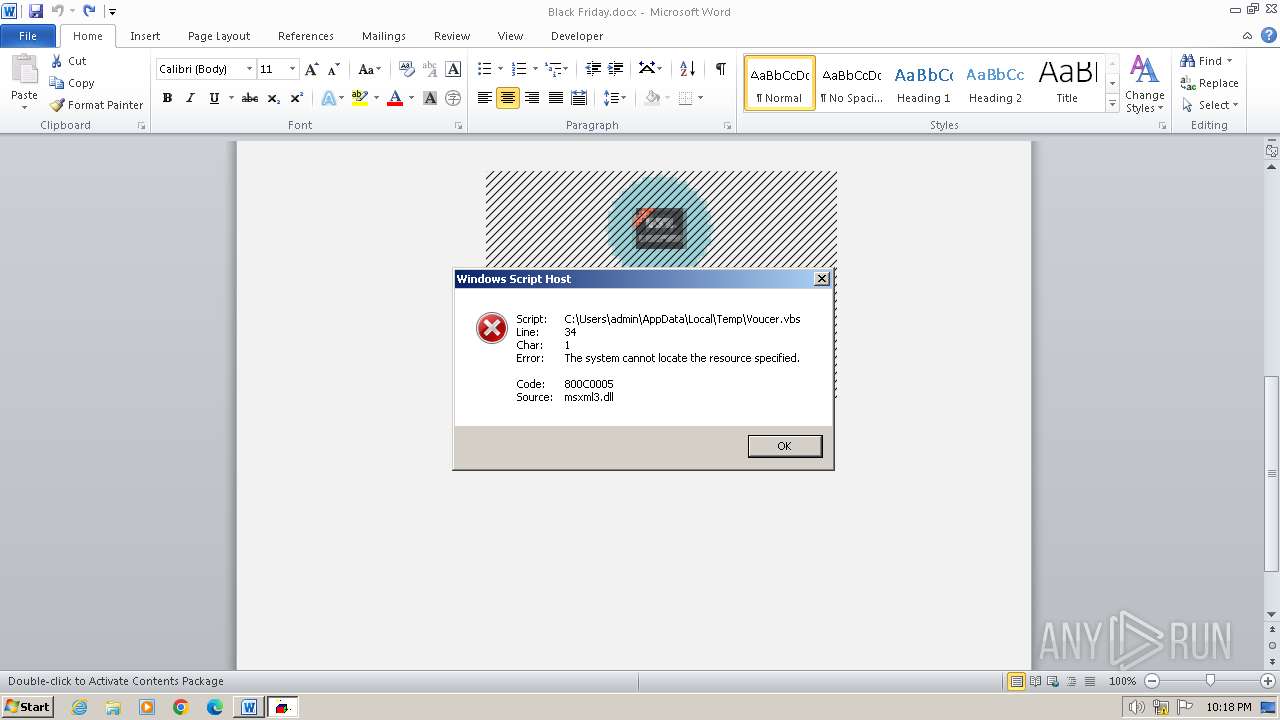The image size is (1280, 720).
Task: Open the red font color button
Action: 395,98
